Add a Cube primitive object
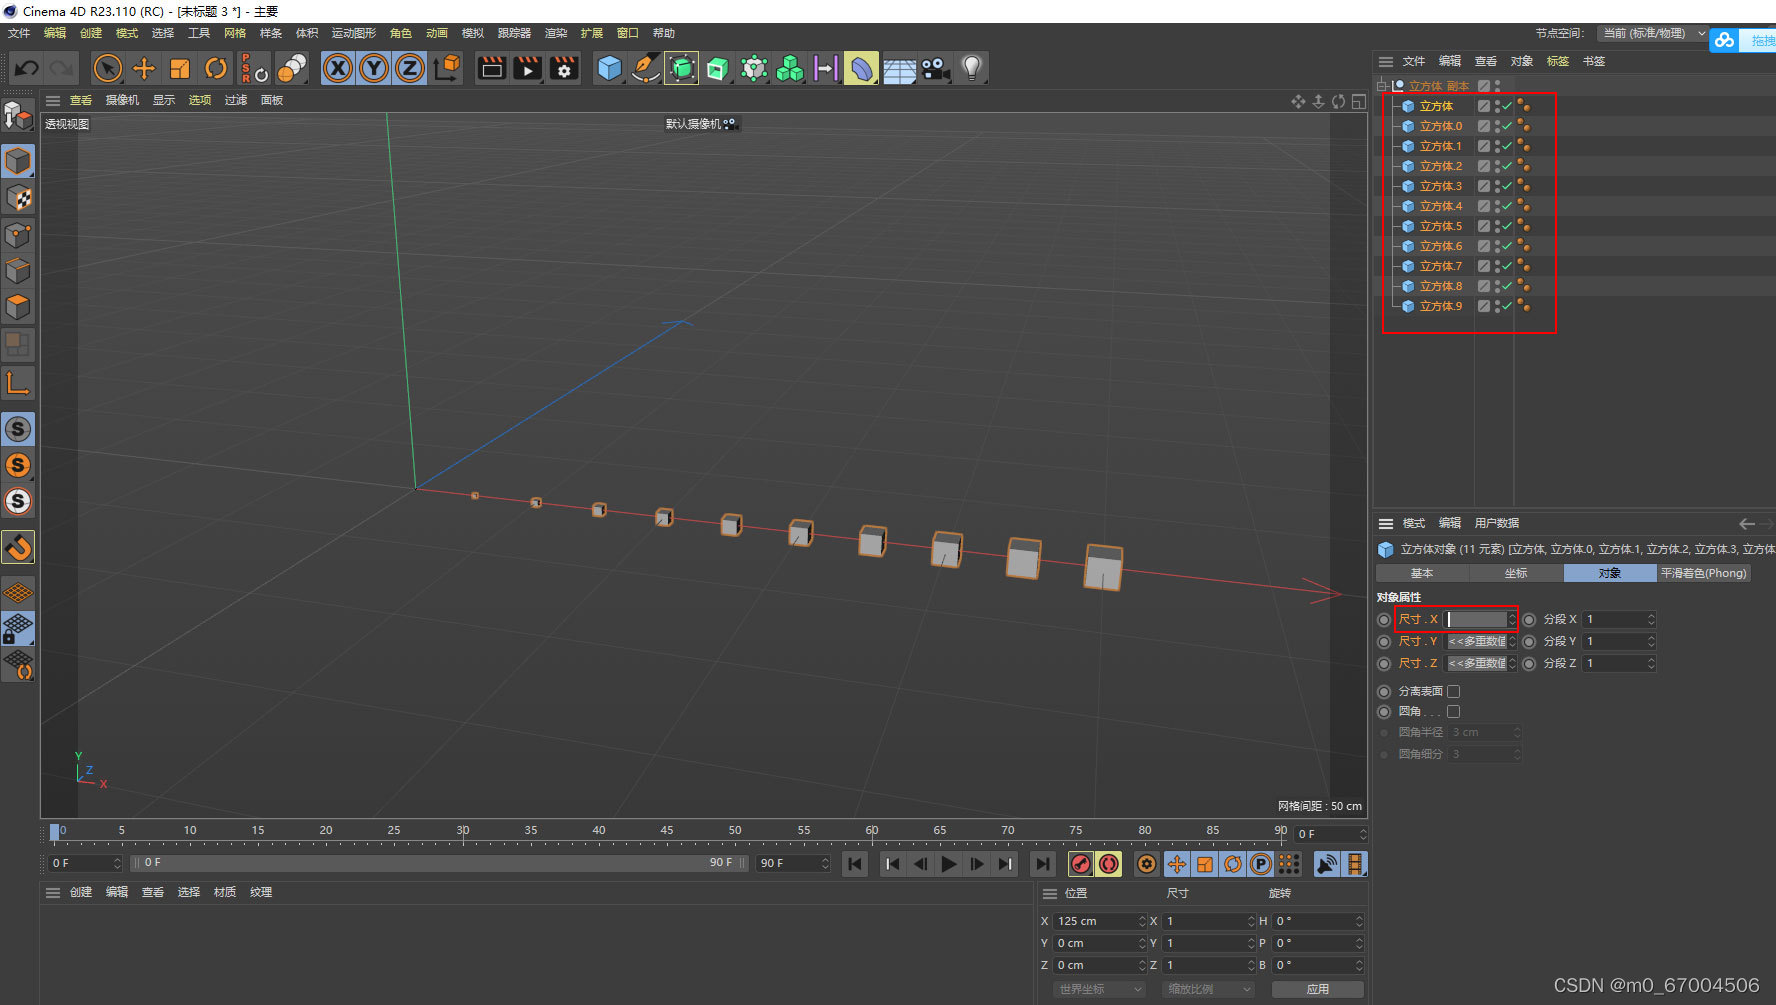The width and height of the screenshot is (1776, 1005). coord(609,68)
